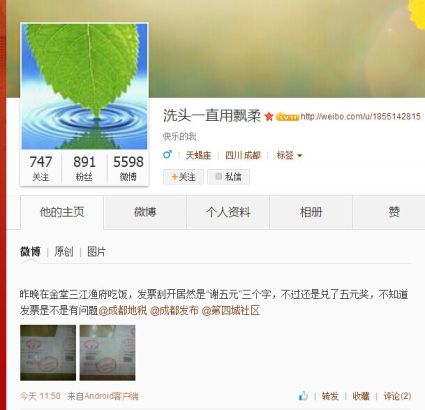Click the thumbs-up like icon

pyautogui.click(x=303, y=396)
